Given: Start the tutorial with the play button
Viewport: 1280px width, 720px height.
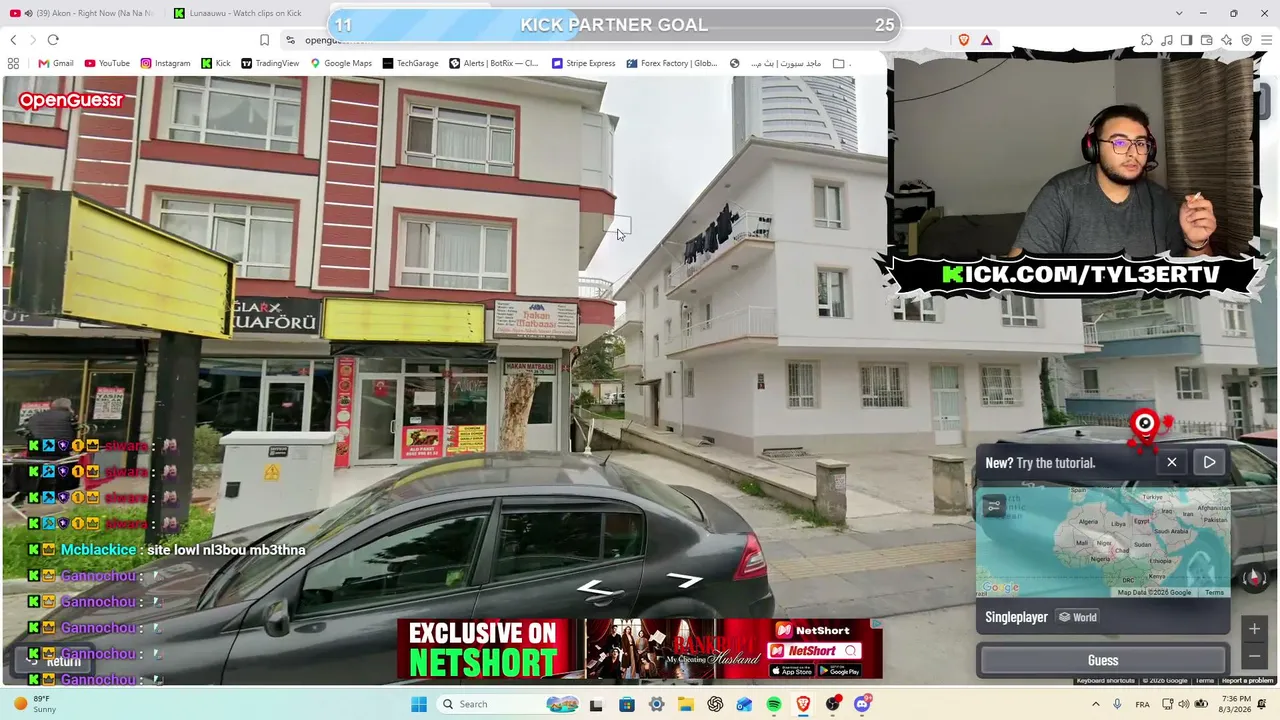Looking at the screenshot, I should pos(1209,462).
